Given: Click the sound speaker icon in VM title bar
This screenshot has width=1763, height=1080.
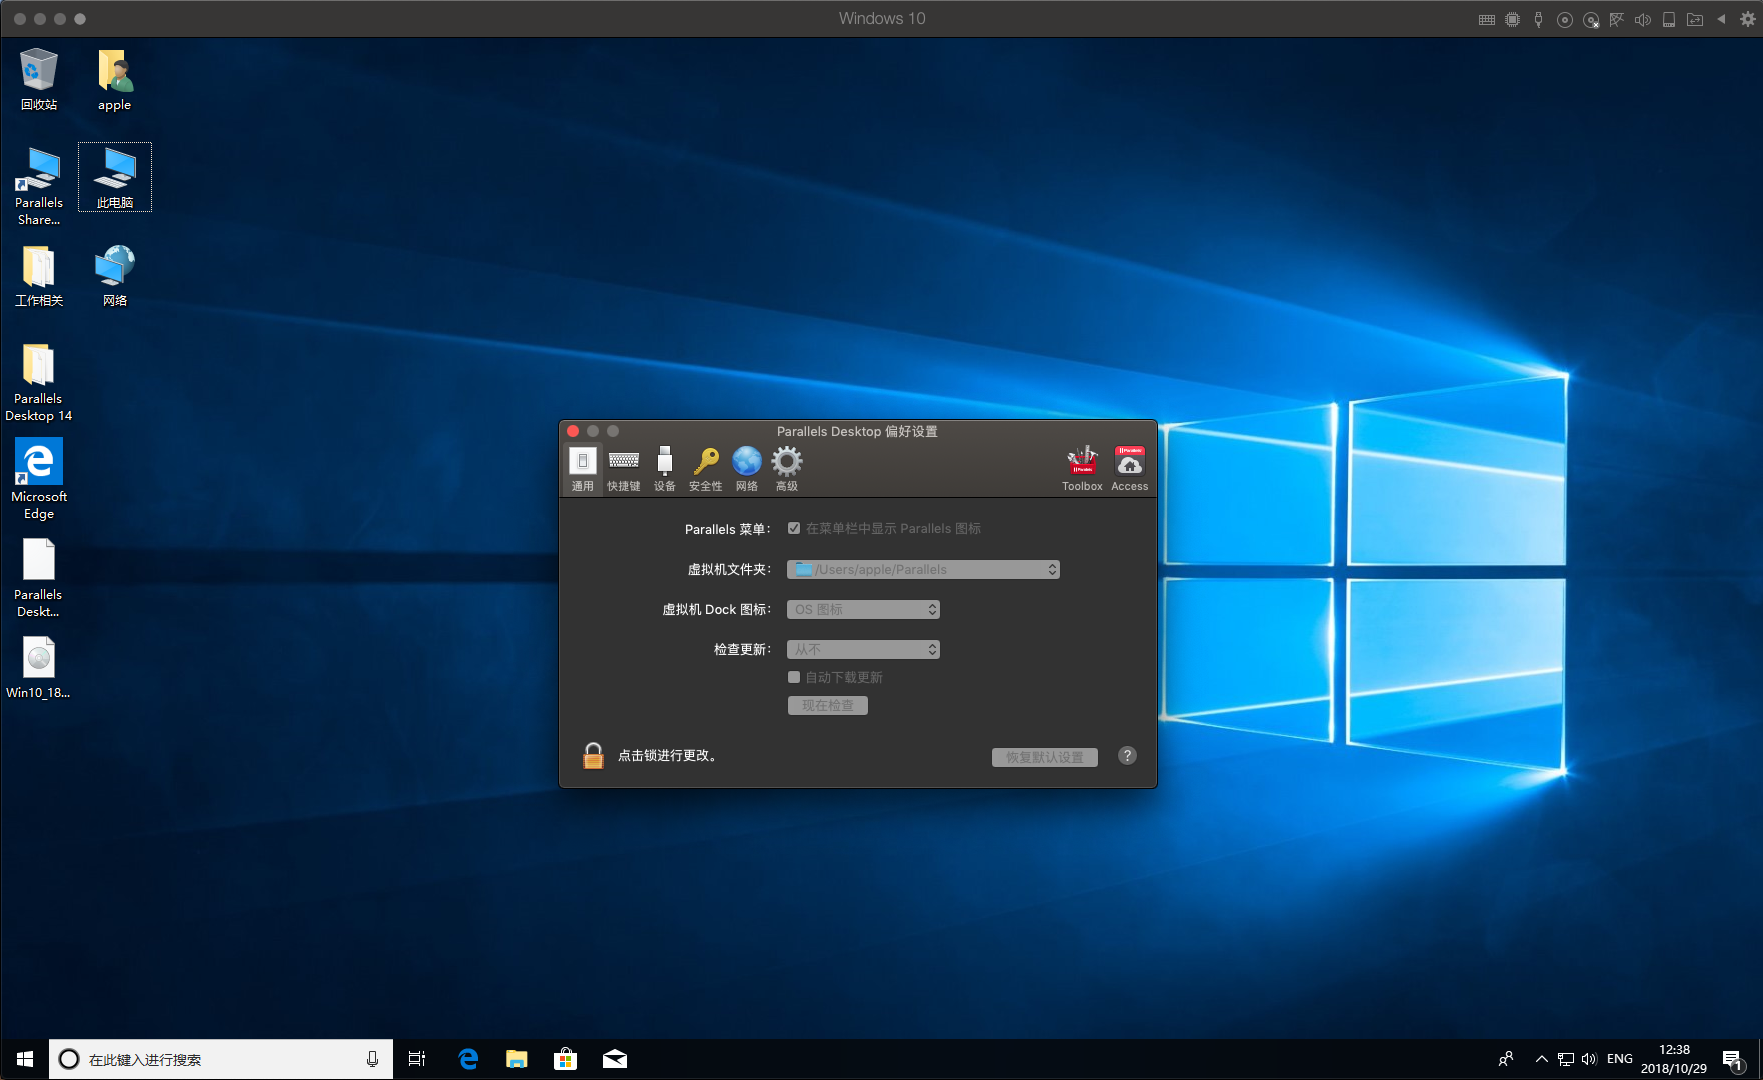Looking at the screenshot, I should 1643,19.
